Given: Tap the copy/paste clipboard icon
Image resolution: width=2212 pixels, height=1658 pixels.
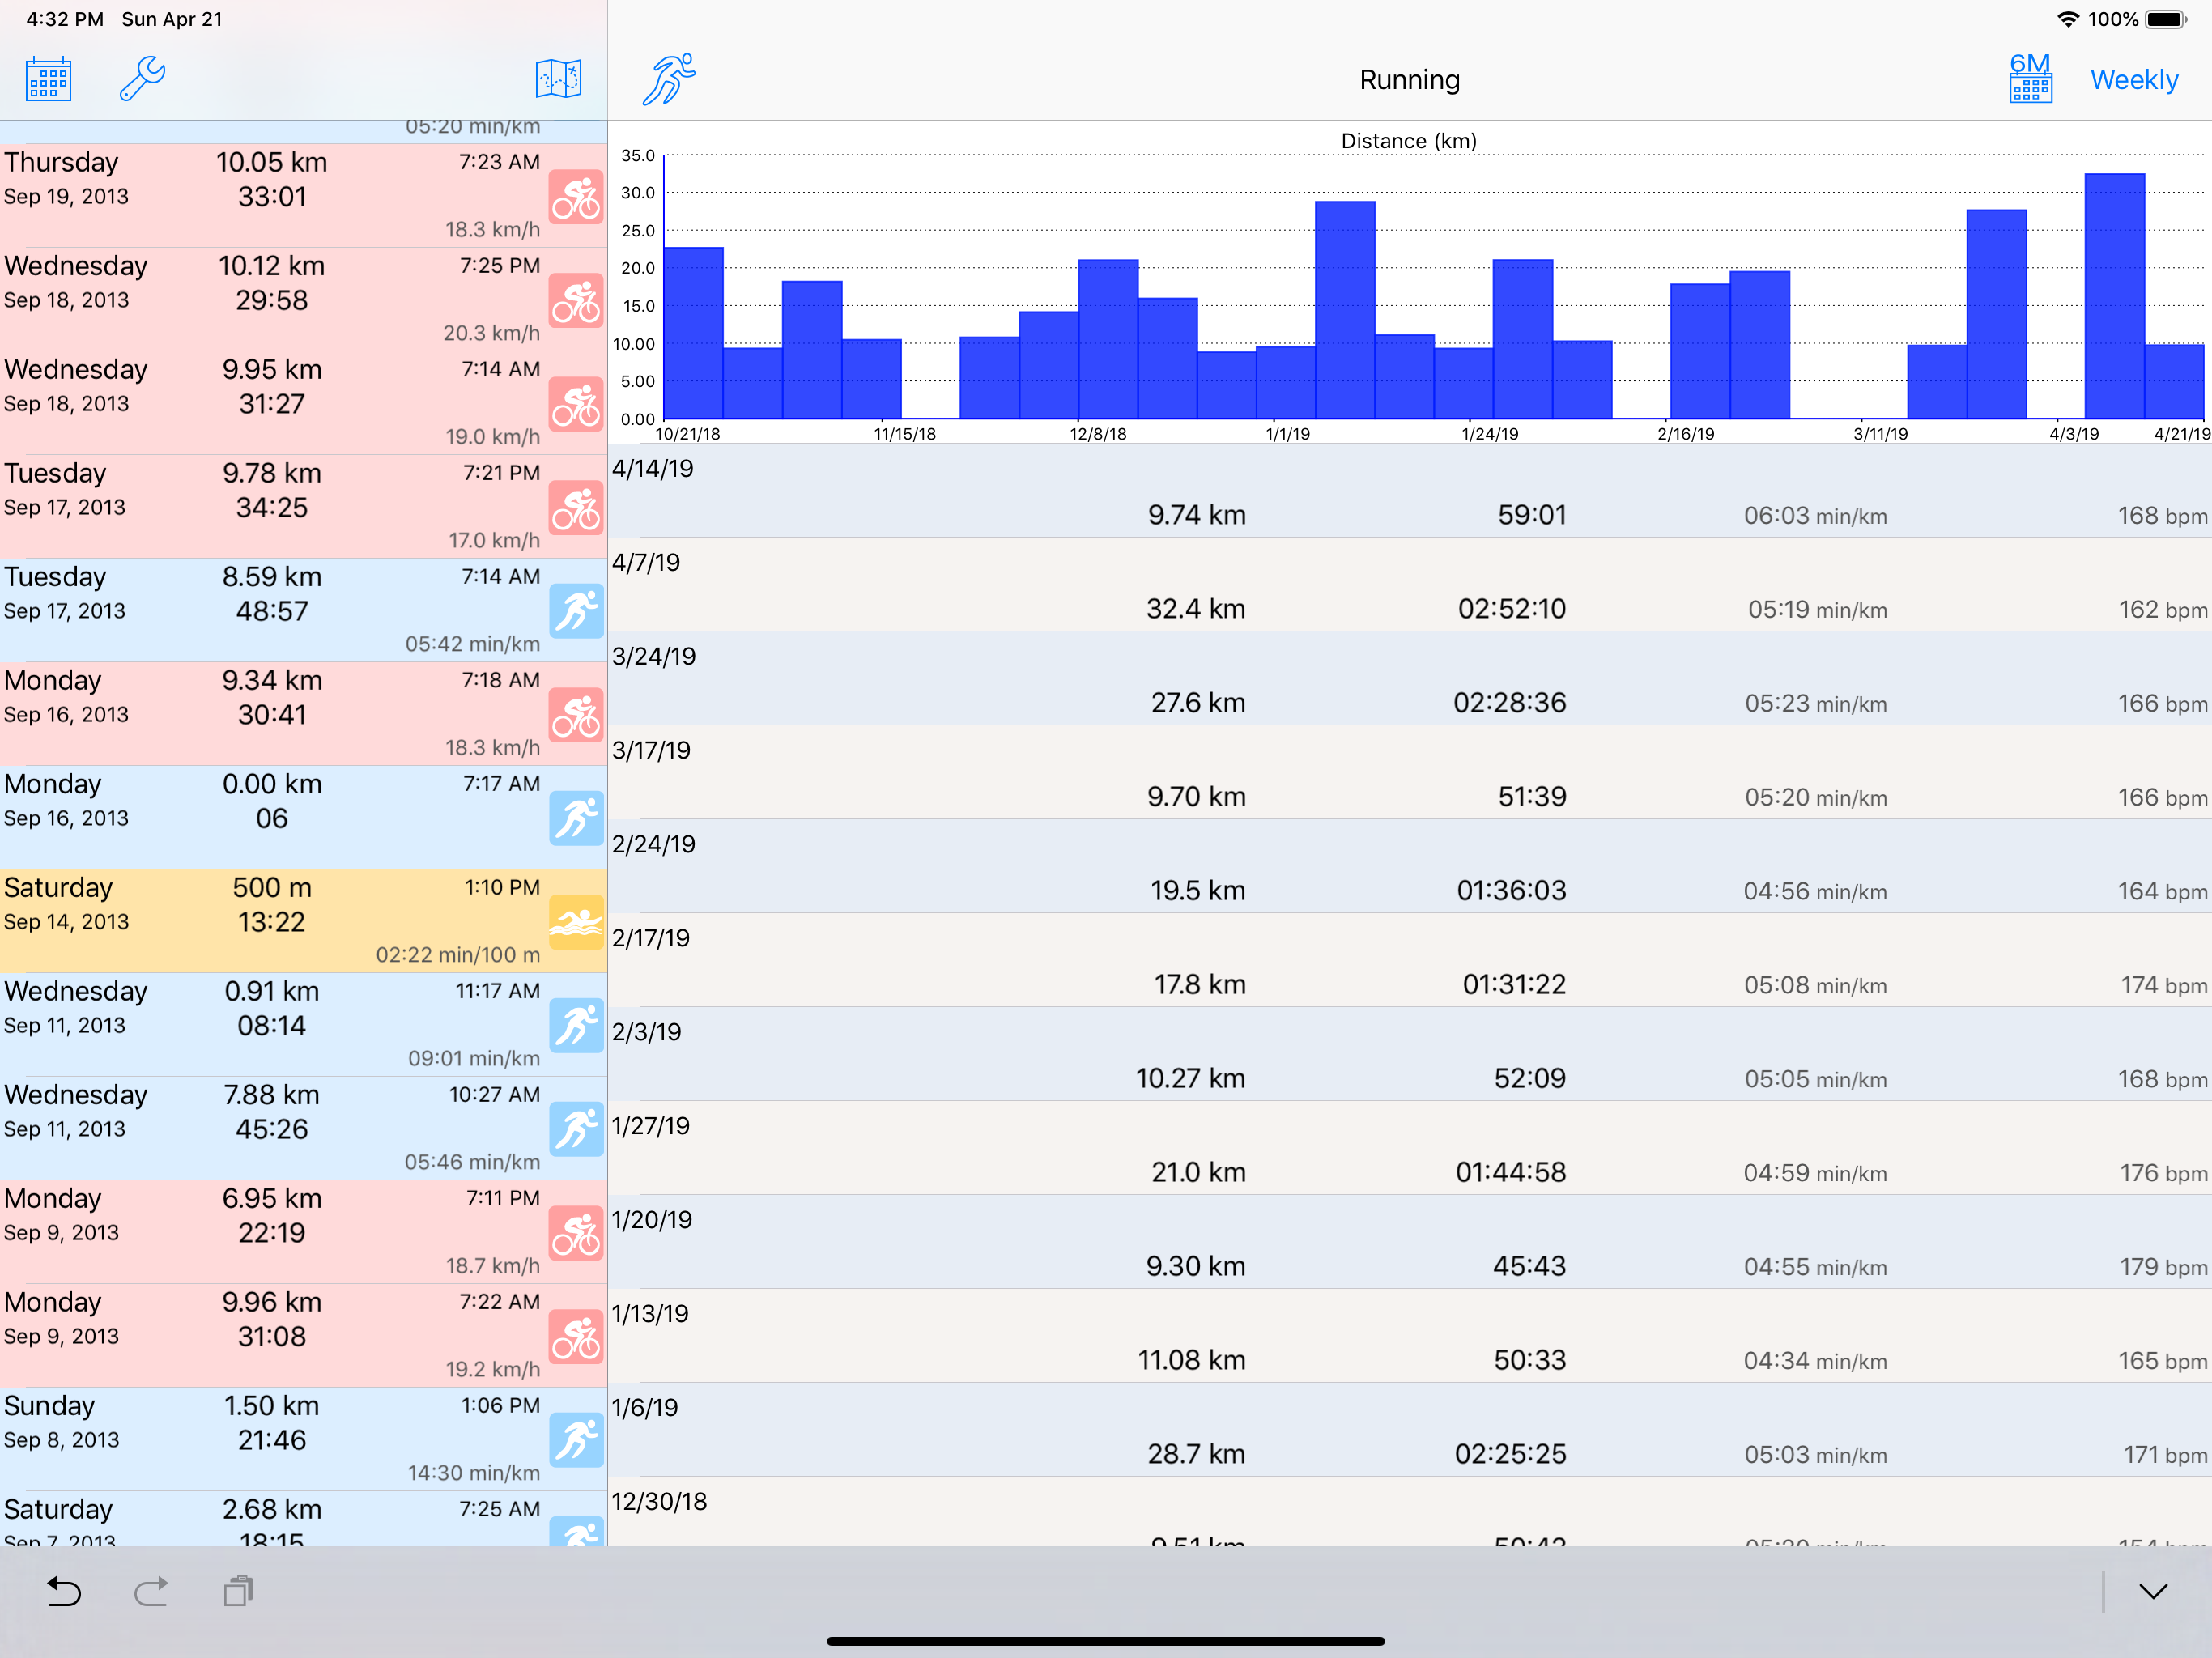Looking at the screenshot, I should [x=239, y=1591].
